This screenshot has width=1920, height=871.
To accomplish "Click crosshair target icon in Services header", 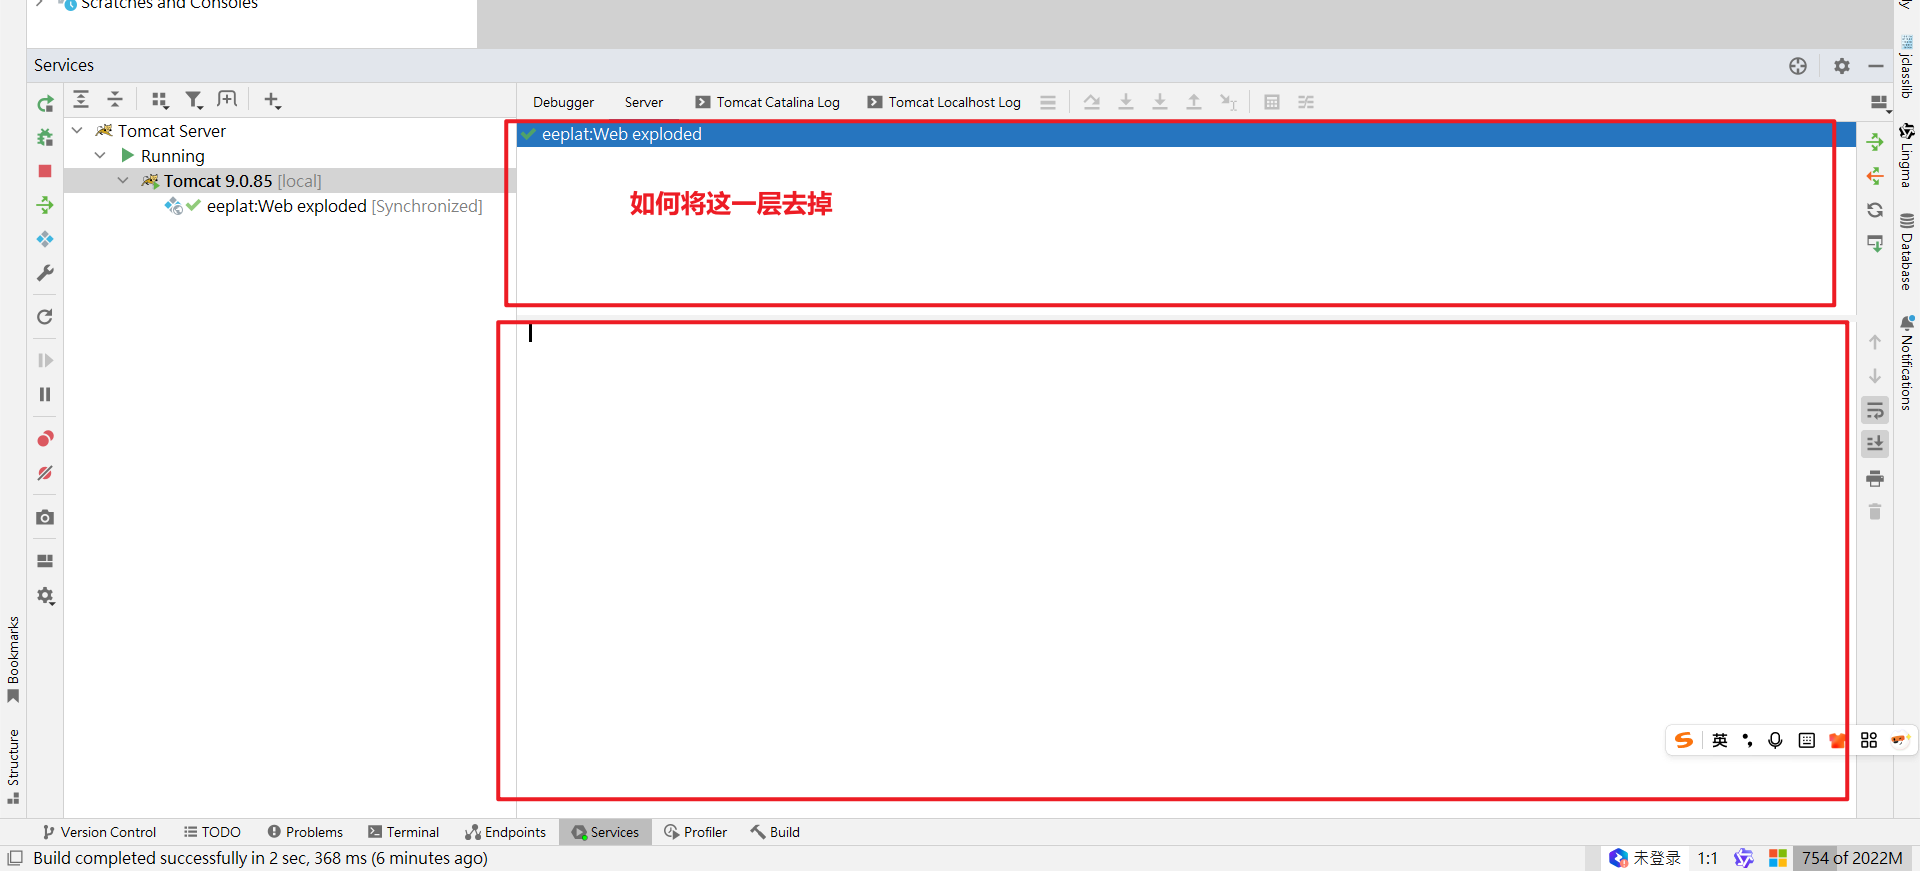I will pyautogui.click(x=1798, y=66).
